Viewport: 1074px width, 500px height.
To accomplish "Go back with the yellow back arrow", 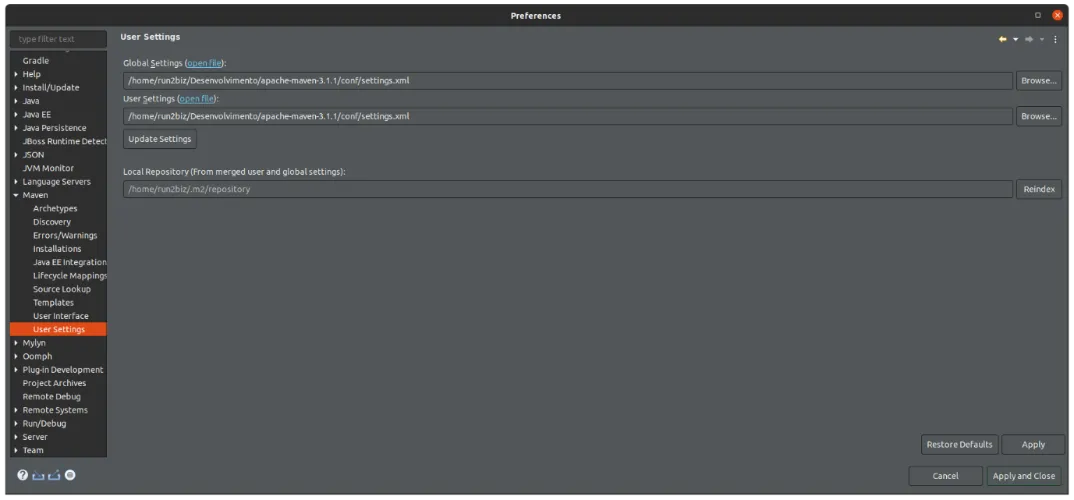I will [x=1002, y=39].
